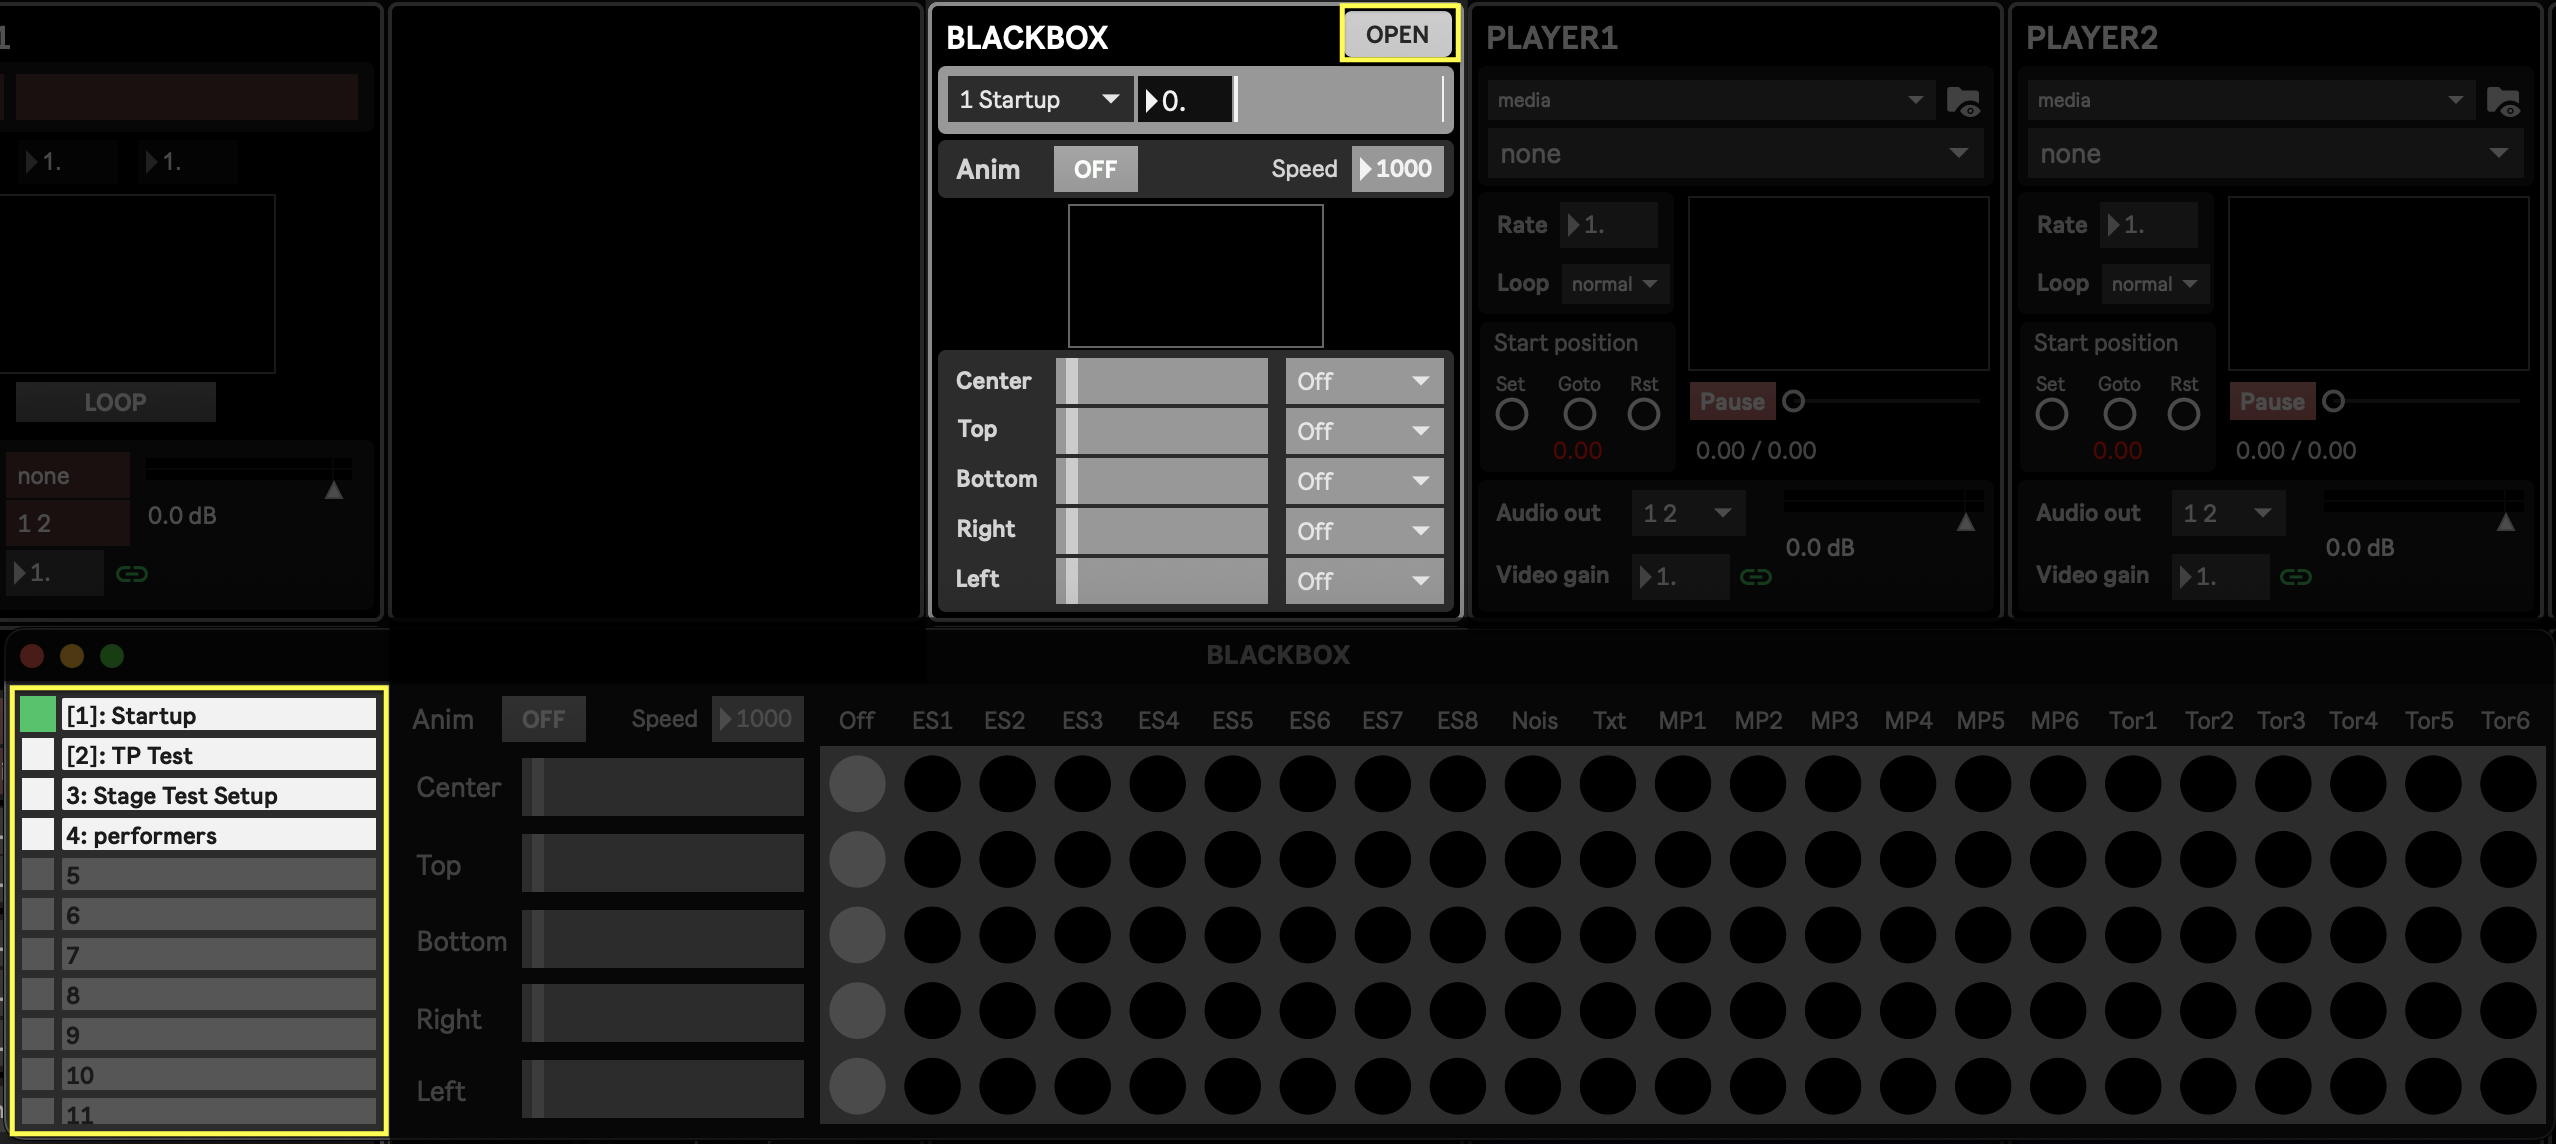Click the Speed 1000 number box in top panel

pos(1398,169)
